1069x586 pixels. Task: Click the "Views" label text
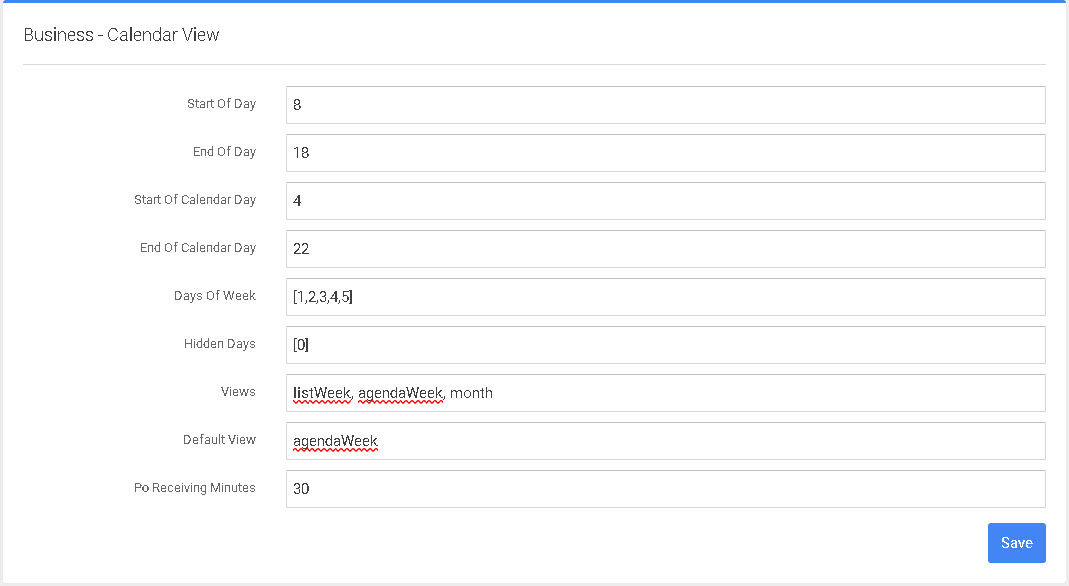(238, 392)
